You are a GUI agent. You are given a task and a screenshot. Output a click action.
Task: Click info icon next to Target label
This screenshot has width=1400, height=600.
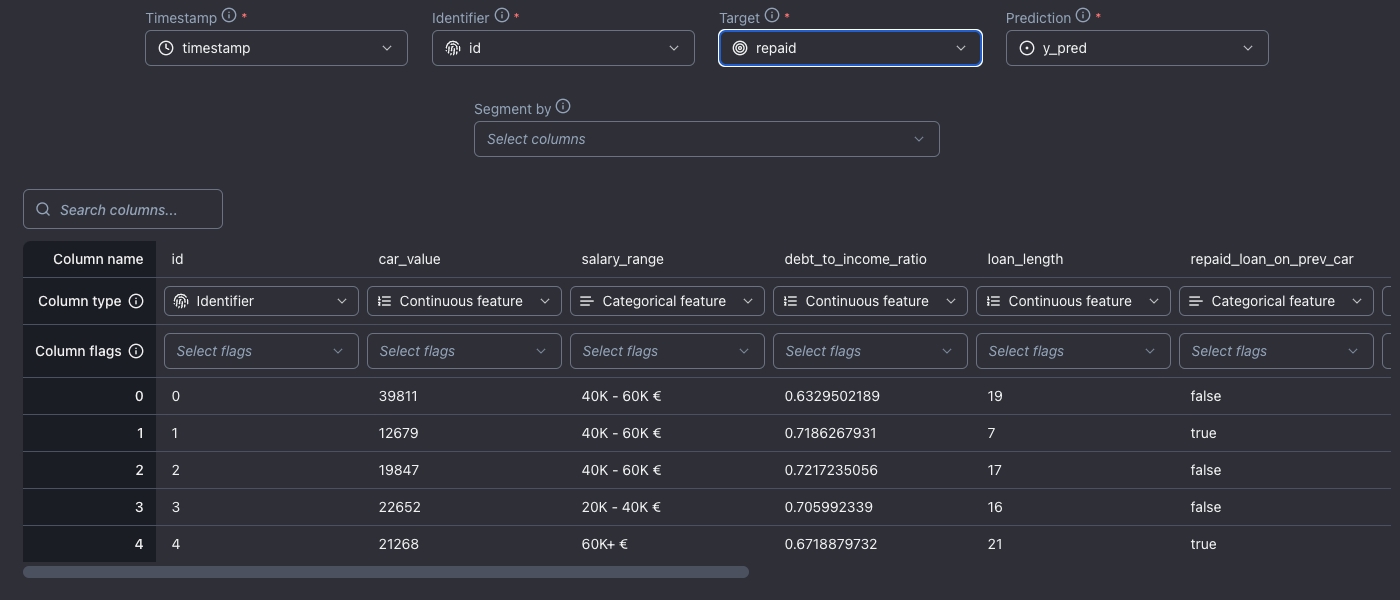771,16
